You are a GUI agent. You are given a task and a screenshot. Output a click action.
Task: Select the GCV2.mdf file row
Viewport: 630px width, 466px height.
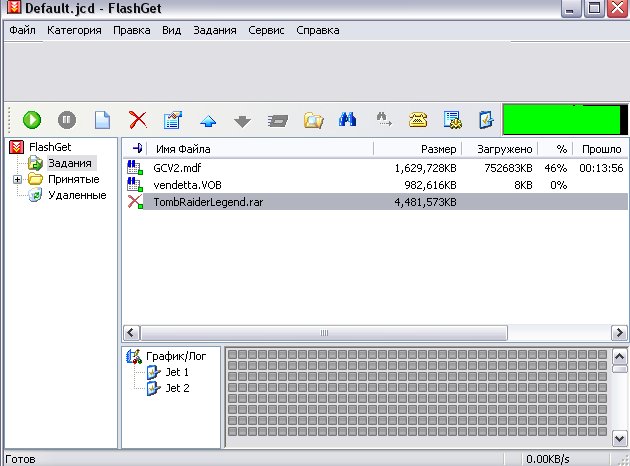[x=376, y=168]
